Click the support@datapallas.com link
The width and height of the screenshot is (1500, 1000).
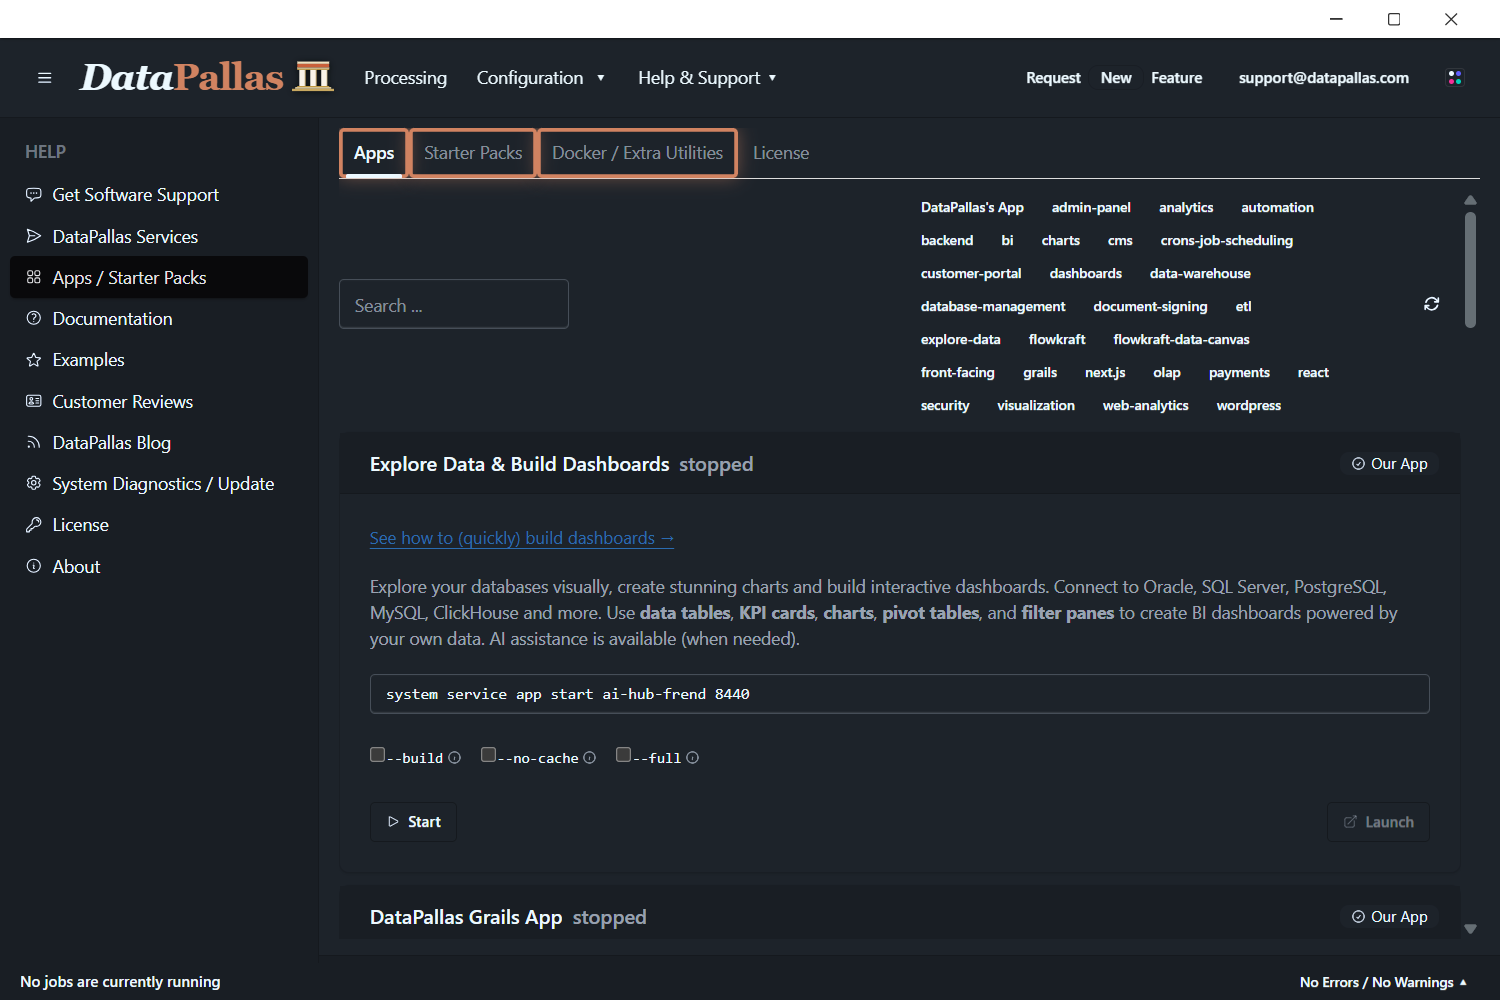[1324, 78]
